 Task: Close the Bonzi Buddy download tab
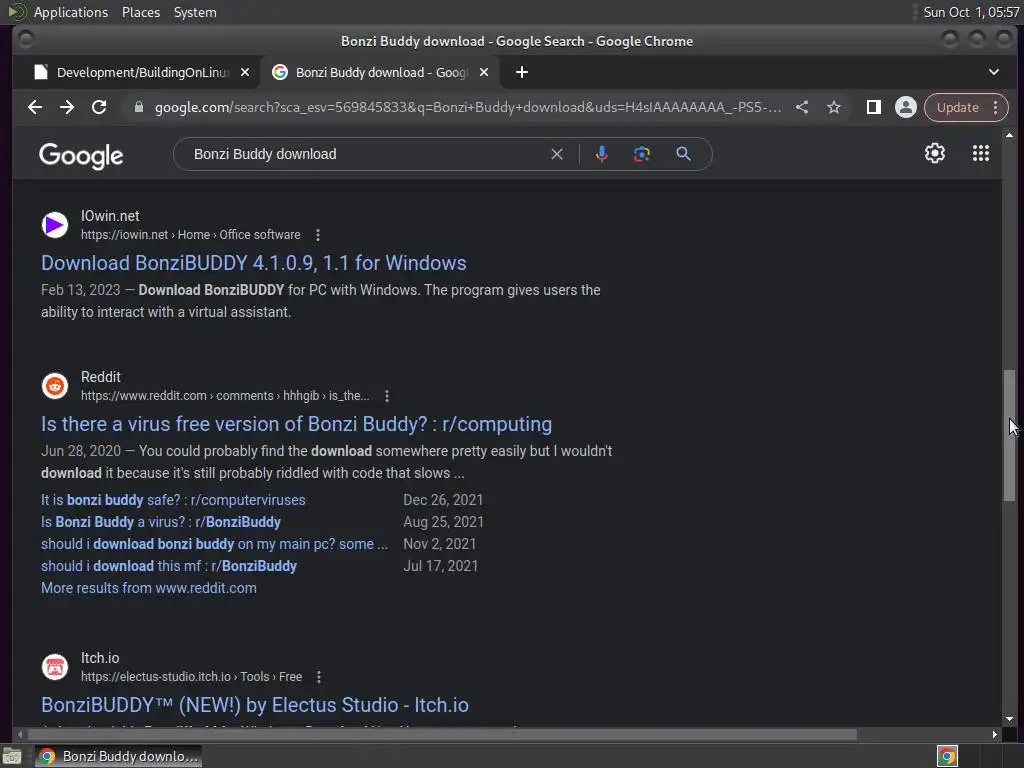(484, 72)
